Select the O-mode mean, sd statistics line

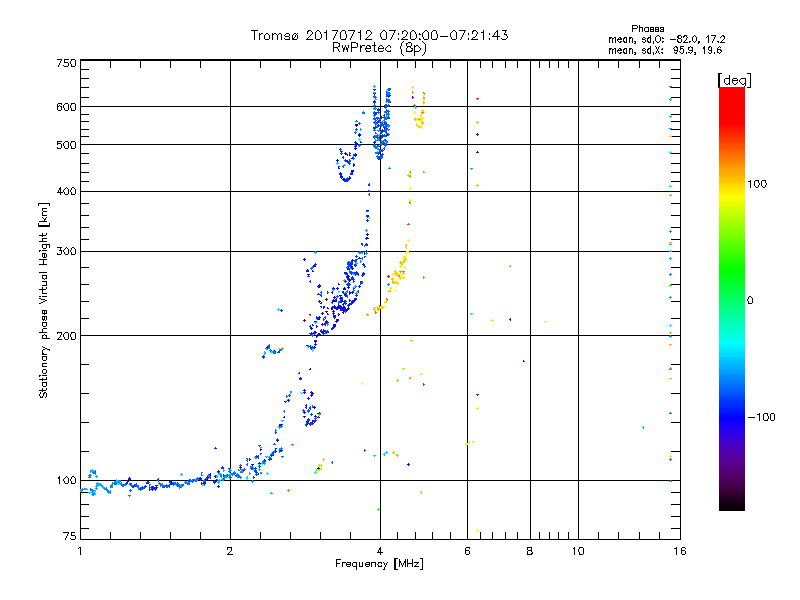[x=666, y=39]
